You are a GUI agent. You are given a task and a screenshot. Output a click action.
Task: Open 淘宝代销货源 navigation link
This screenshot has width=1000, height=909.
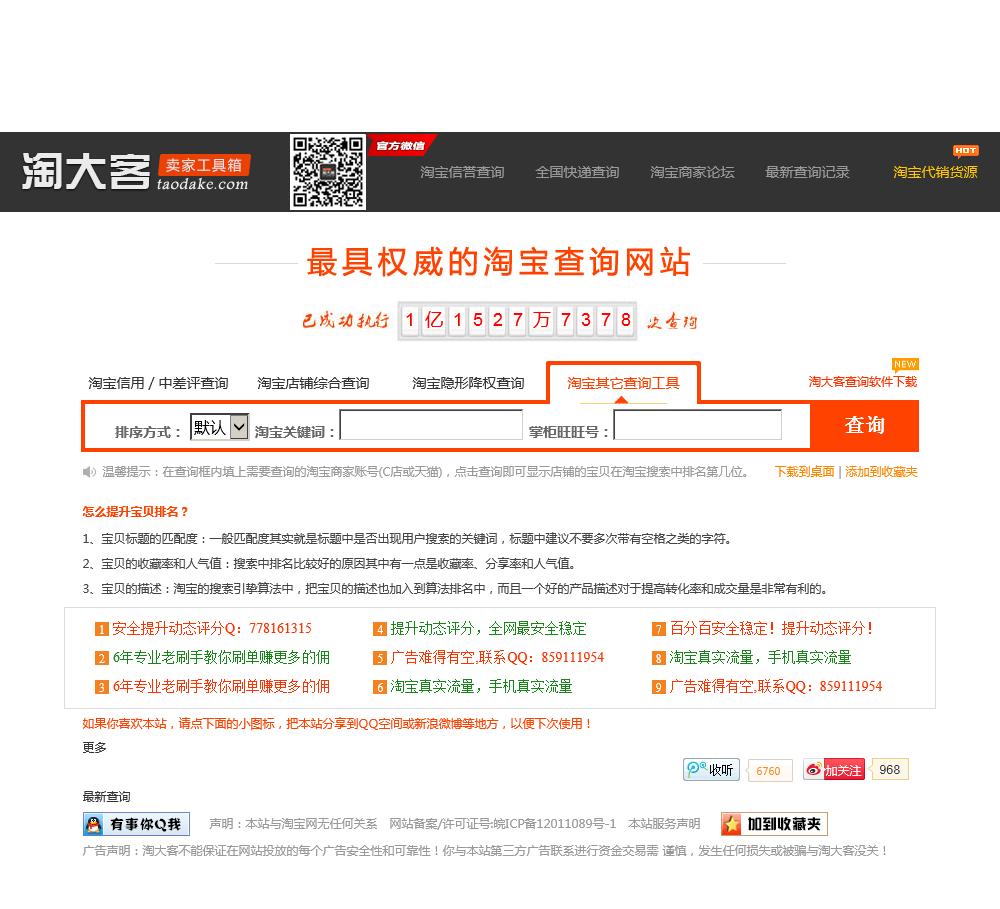point(935,172)
